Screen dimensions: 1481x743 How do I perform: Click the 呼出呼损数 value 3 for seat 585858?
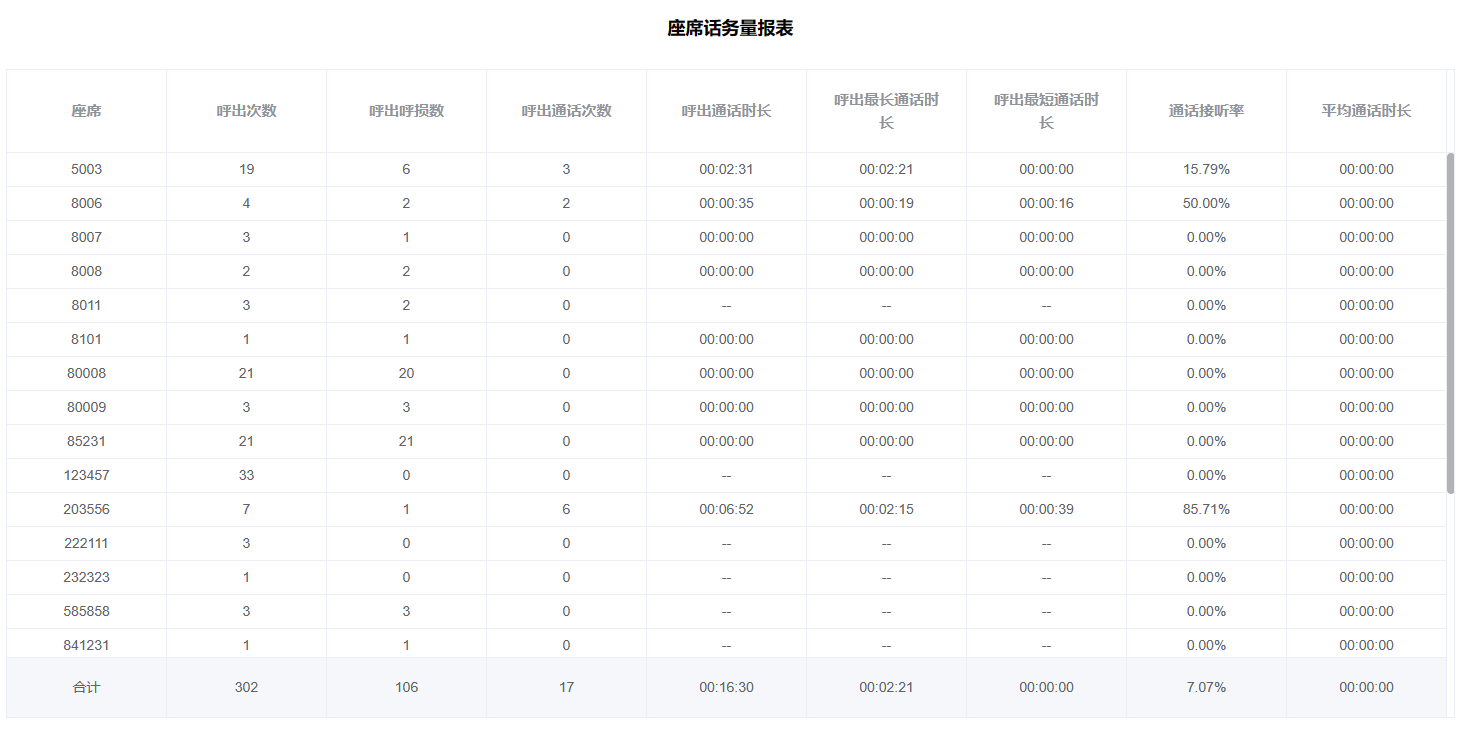406,612
